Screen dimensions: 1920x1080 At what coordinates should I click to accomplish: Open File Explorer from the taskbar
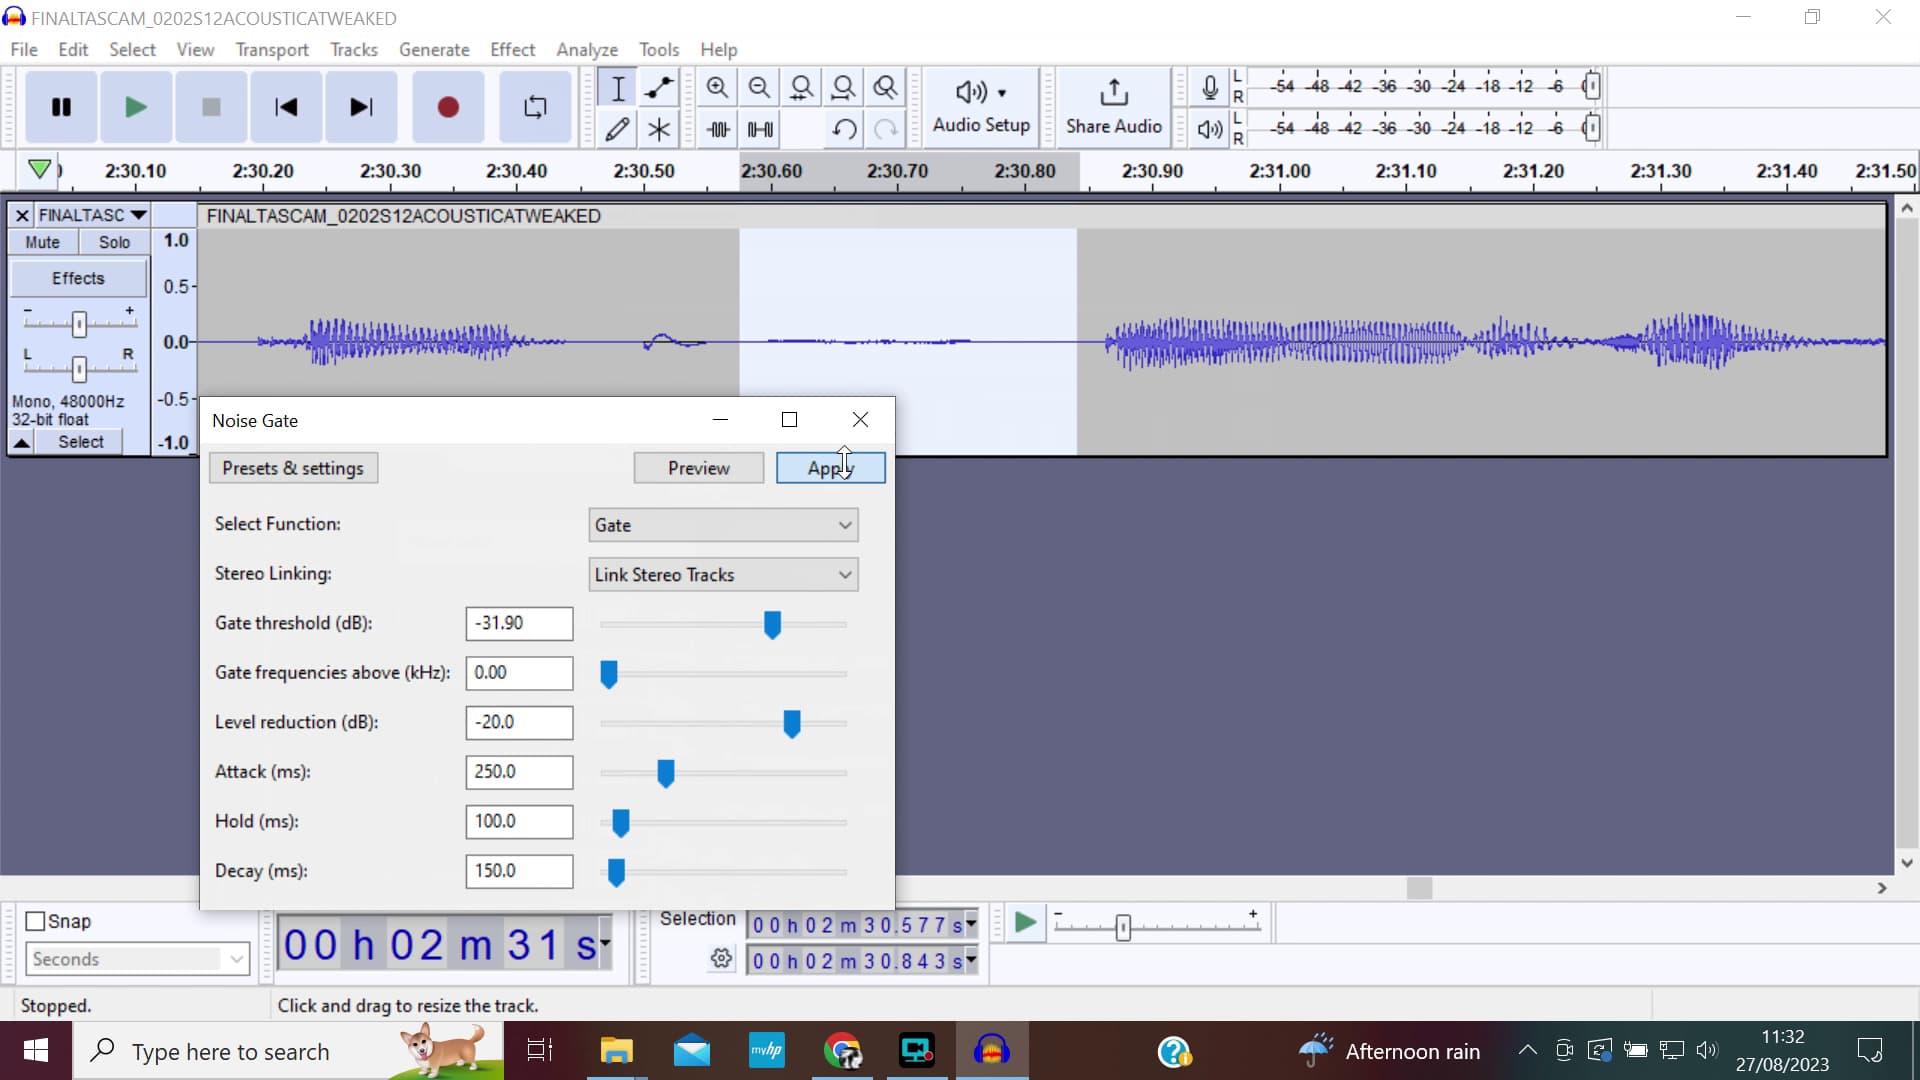coord(616,1051)
